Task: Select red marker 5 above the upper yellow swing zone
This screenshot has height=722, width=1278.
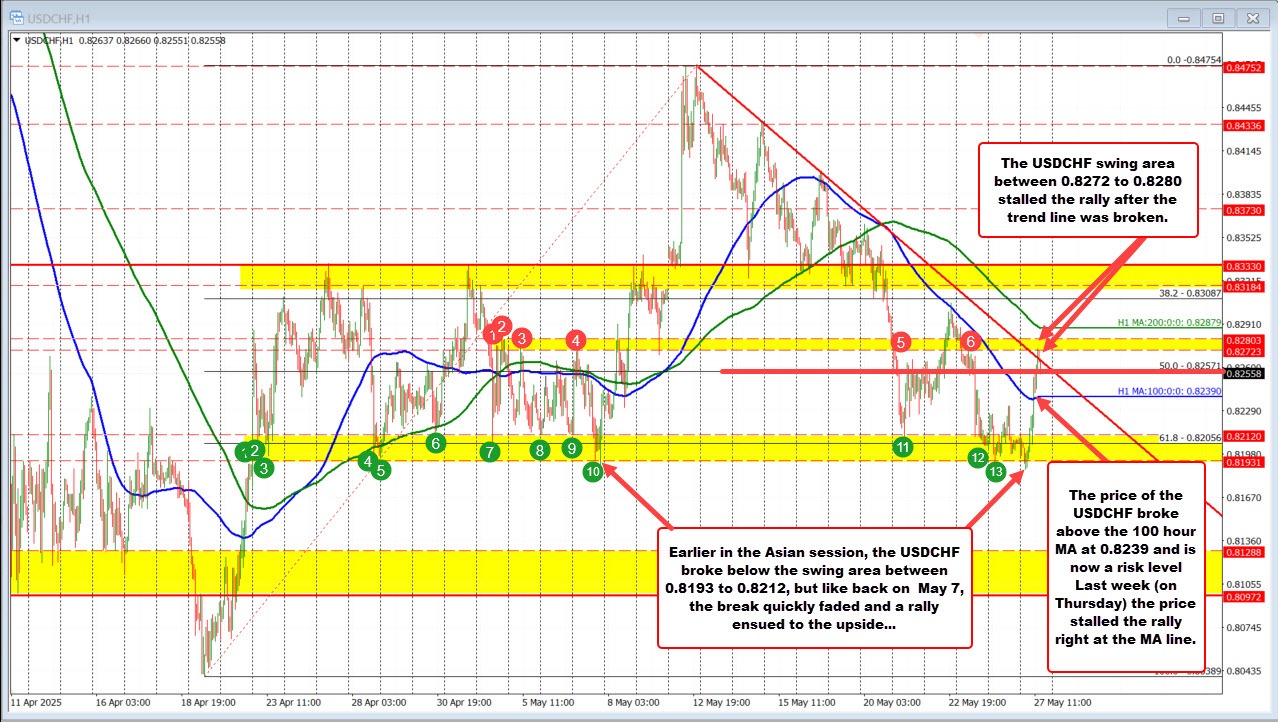Action: click(x=899, y=343)
